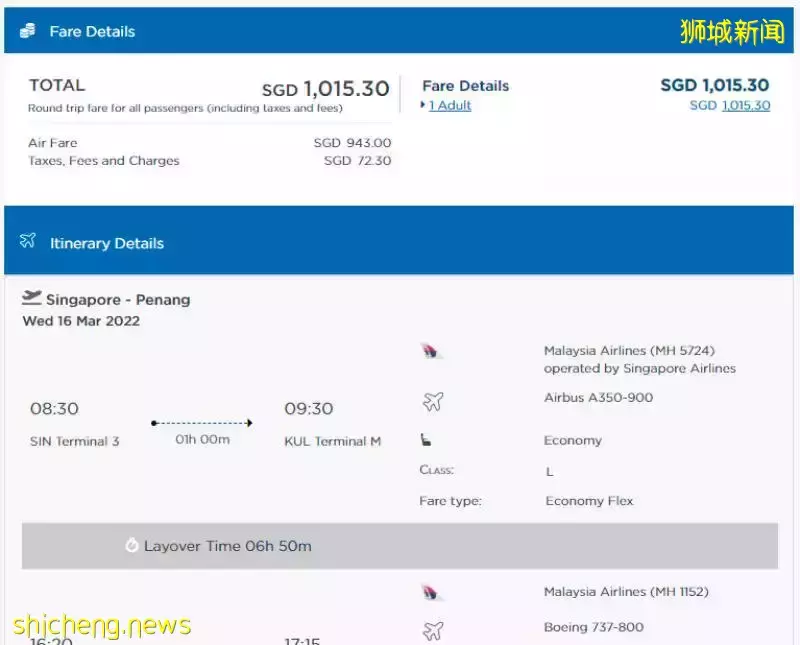
Task: Click the Economy Flex fare type text
Action: 589,501
